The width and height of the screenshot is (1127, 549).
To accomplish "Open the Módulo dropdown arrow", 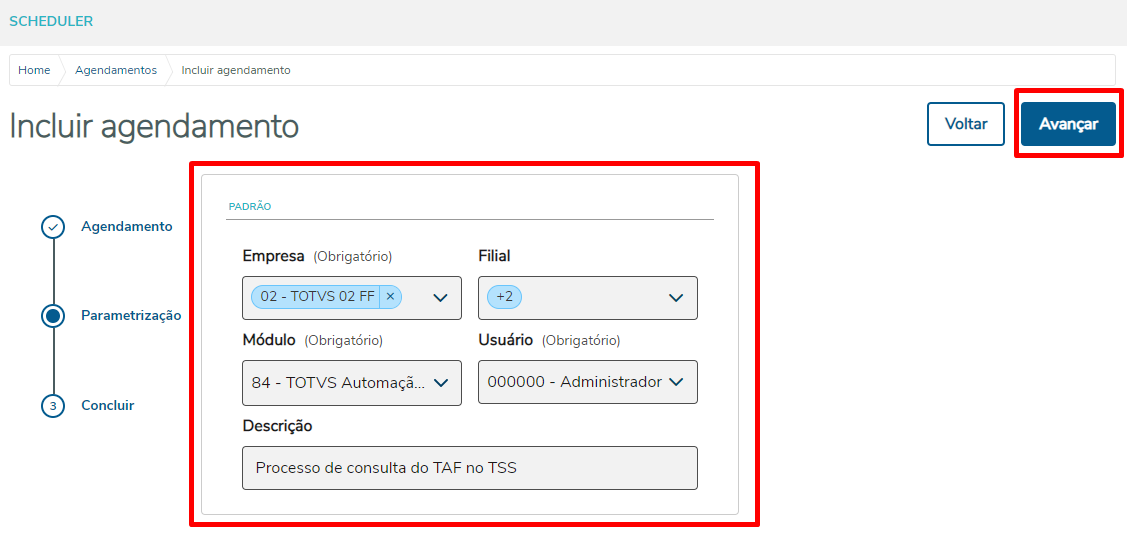I will (x=441, y=382).
